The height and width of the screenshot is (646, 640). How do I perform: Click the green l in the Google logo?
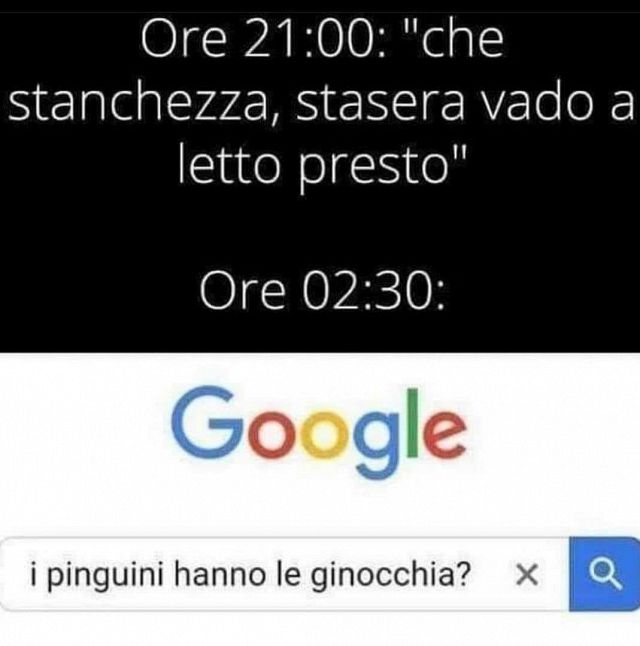[413, 423]
